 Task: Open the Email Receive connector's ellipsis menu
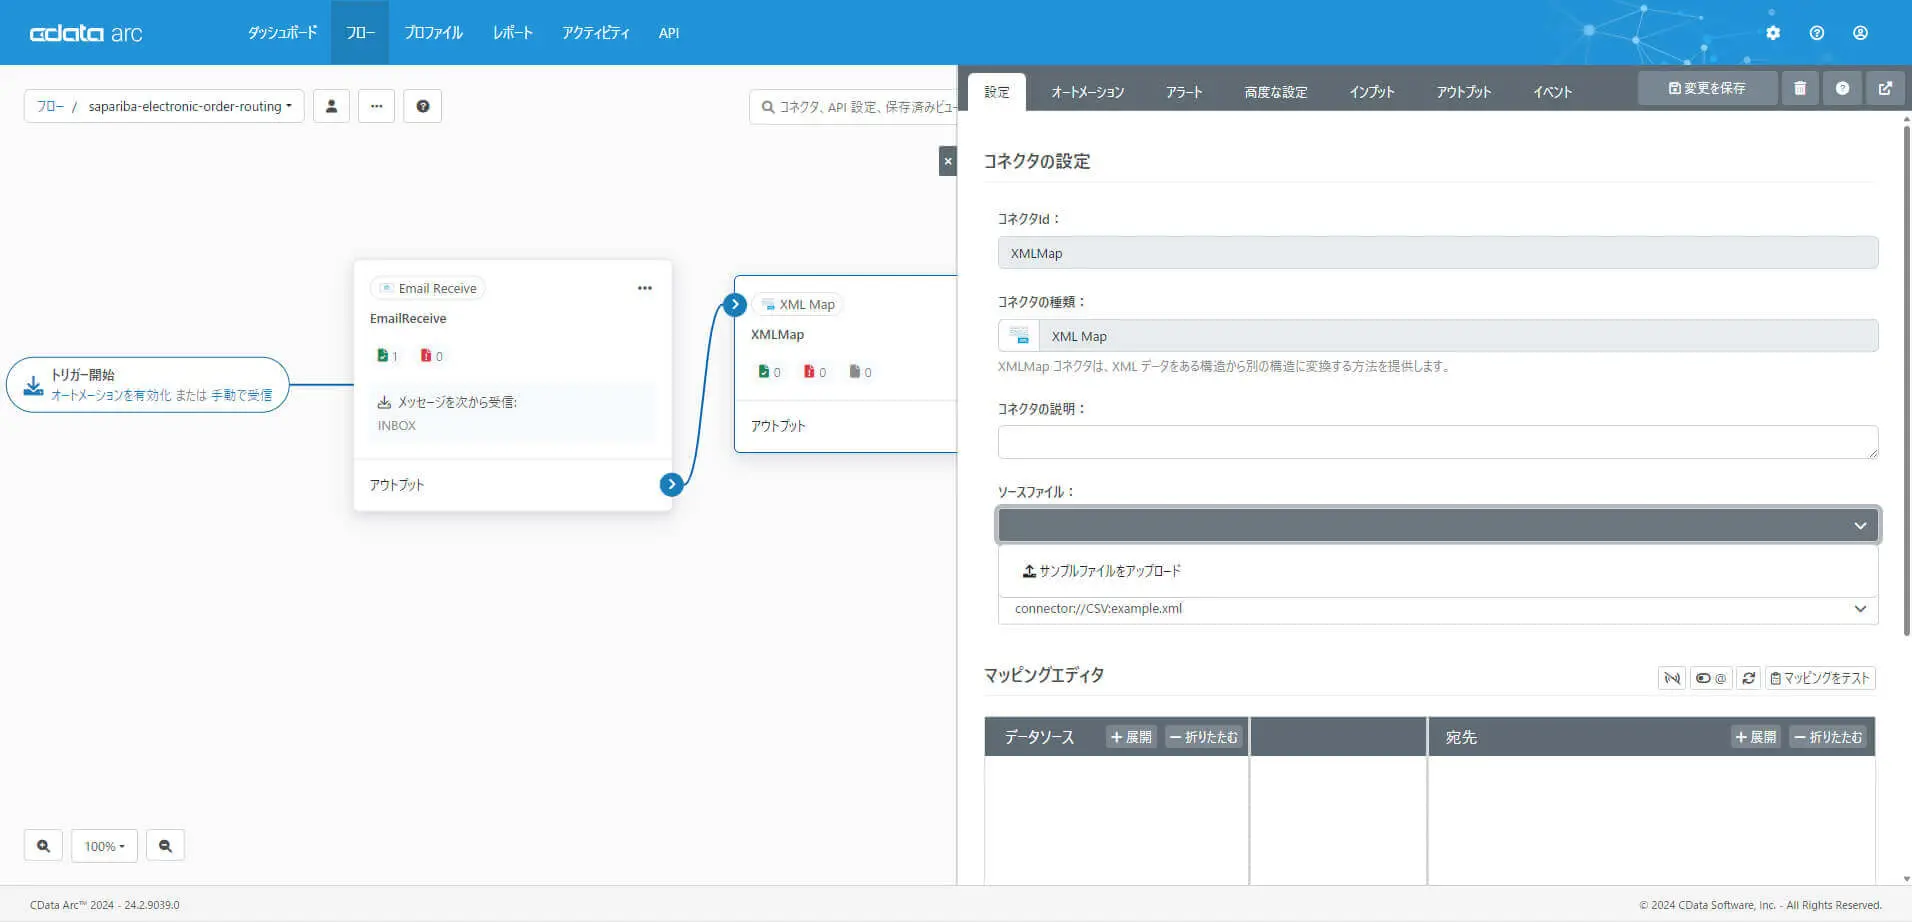(645, 288)
